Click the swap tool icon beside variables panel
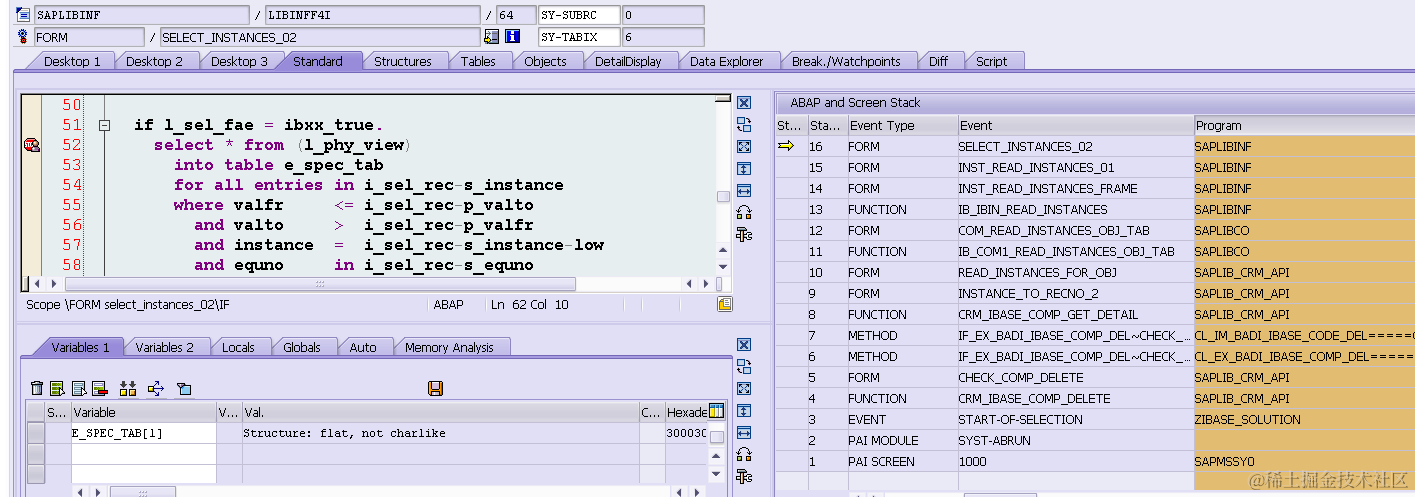Viewport: 1415px width, 497px height. [743, 367]
